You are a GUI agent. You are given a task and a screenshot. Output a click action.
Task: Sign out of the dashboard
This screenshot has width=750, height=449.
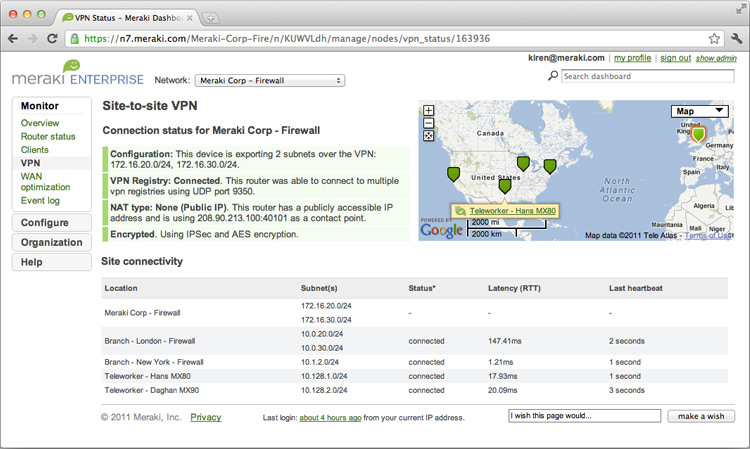[675, 58]
